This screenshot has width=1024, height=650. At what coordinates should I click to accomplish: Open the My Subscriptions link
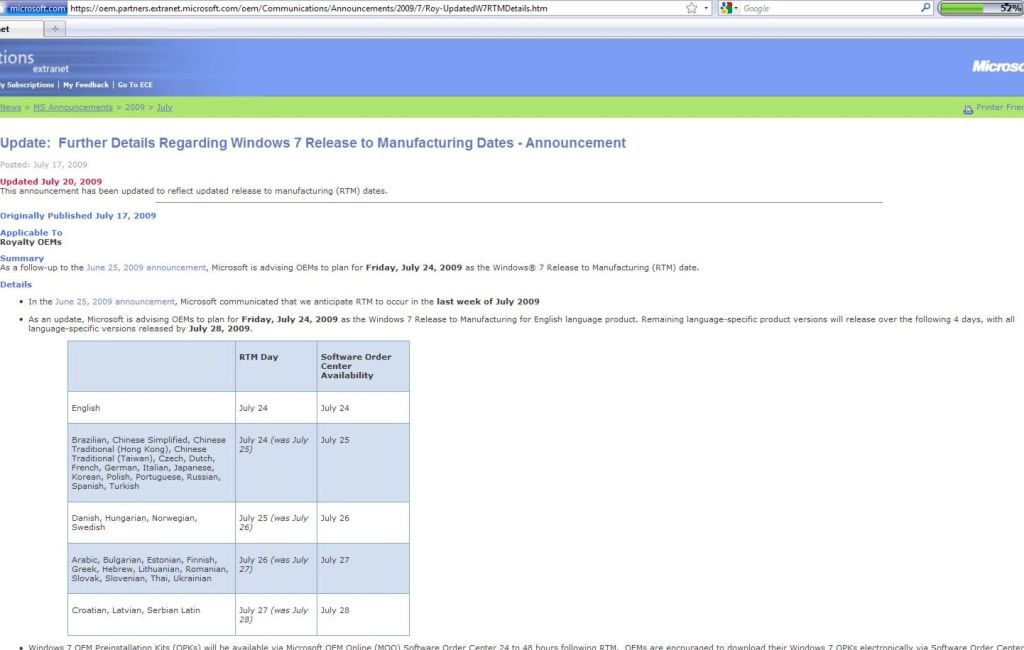pyautogui.click(x=27, y=85)
